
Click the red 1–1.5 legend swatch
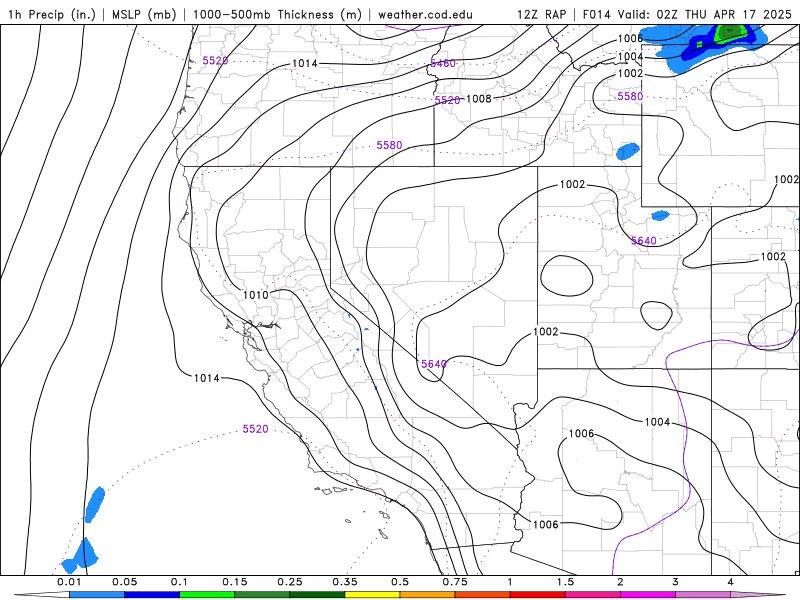coord(538,595)
